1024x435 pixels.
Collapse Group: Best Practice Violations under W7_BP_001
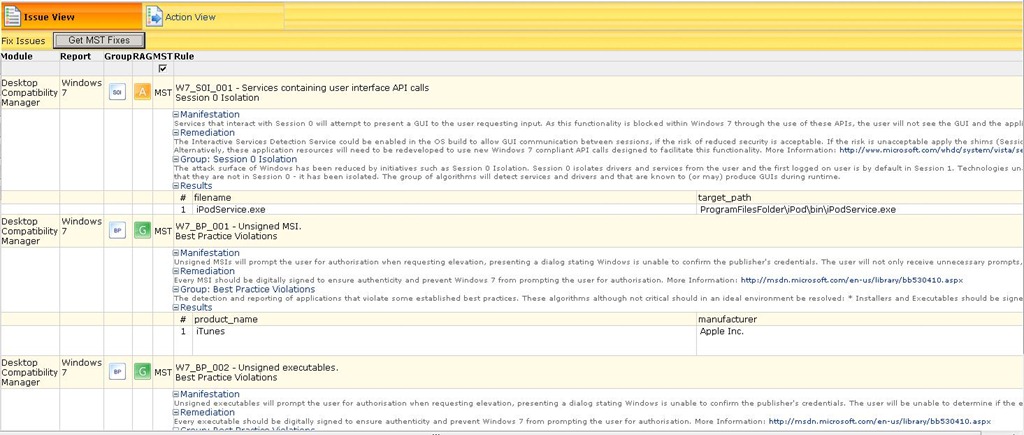pyautogui.click(x=176, y=289)
